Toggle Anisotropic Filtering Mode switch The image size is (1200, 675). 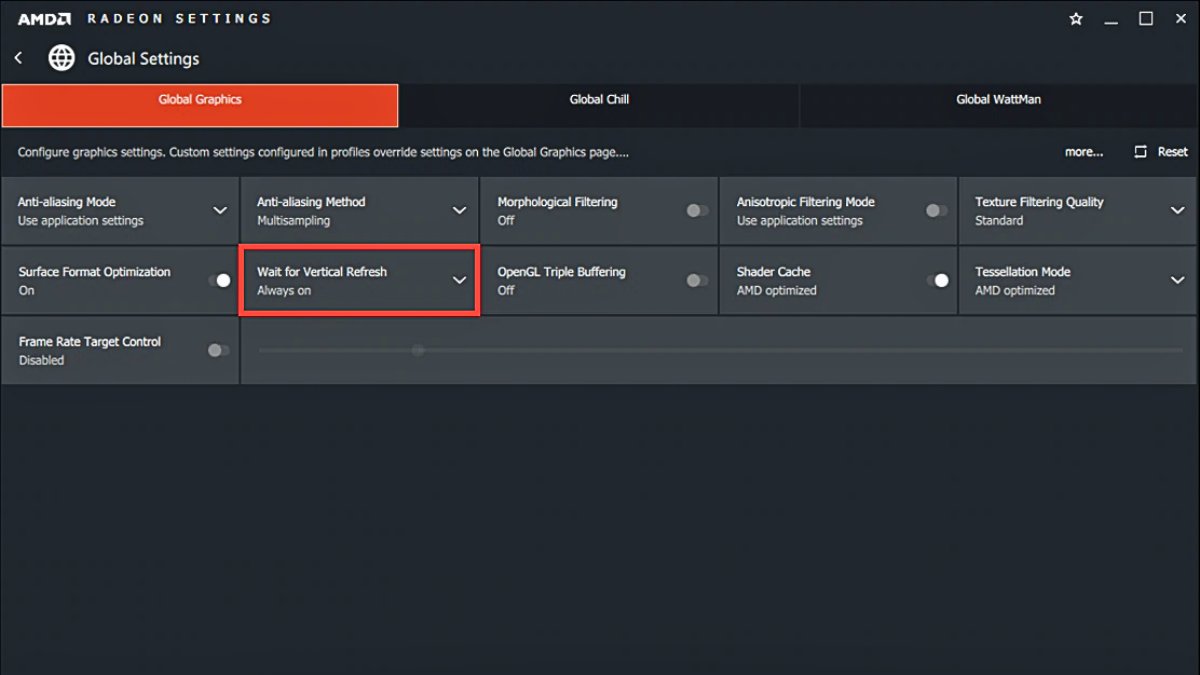click(x=937, y=210)
